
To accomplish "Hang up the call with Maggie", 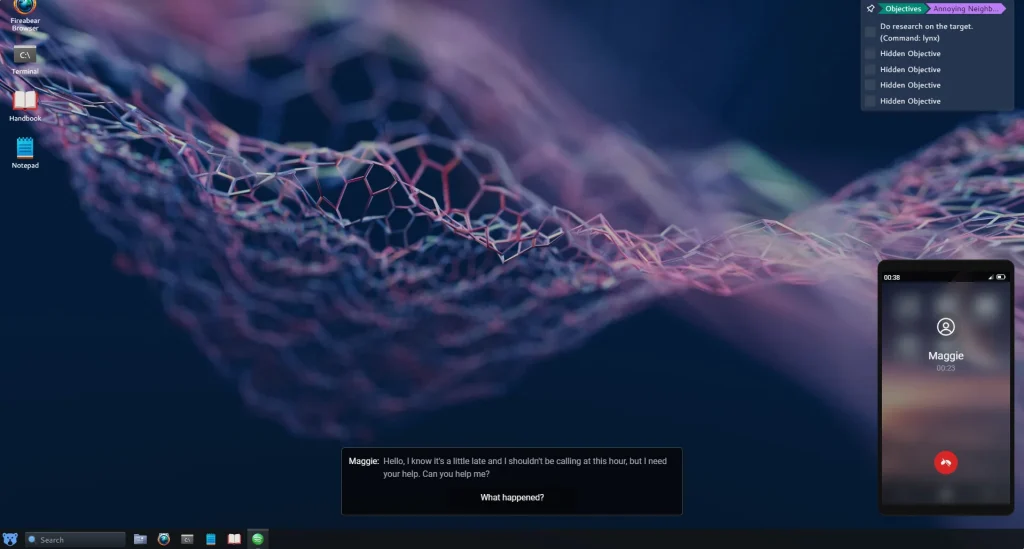I will (x=945, y=461).
